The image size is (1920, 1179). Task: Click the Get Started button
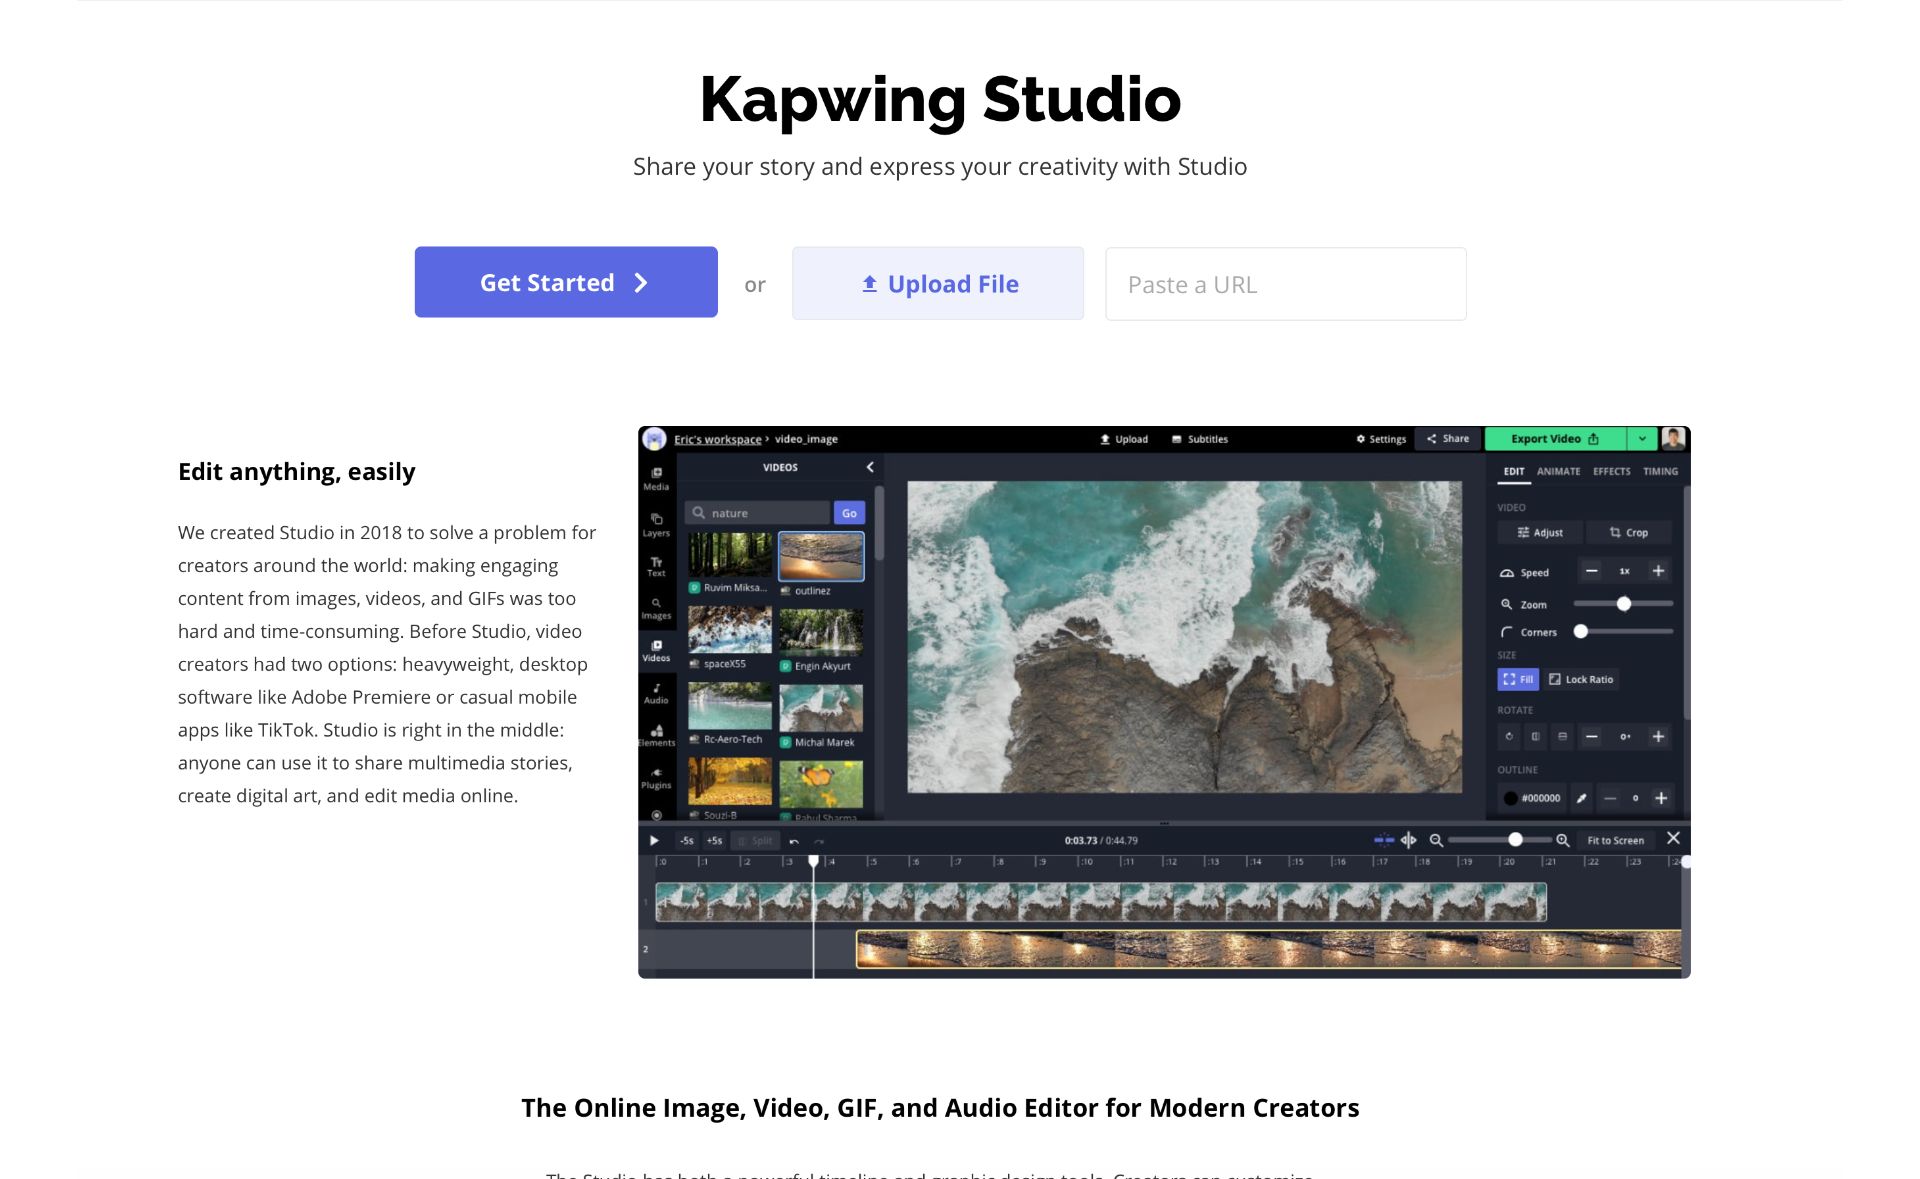click(566, 282)
